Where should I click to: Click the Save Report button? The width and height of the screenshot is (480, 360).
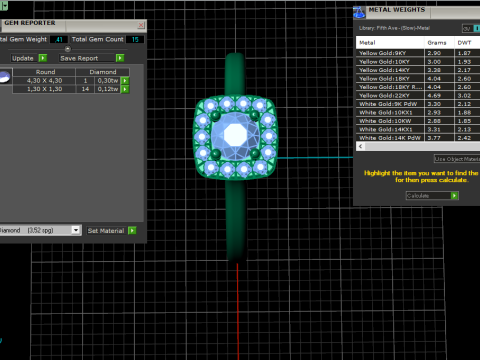[87, 58]
